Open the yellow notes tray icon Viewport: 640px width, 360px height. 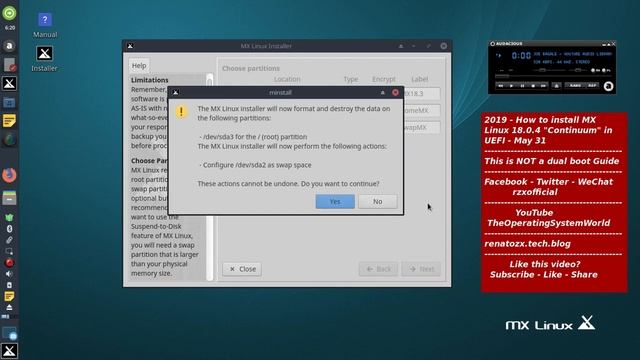coord(9,296)
